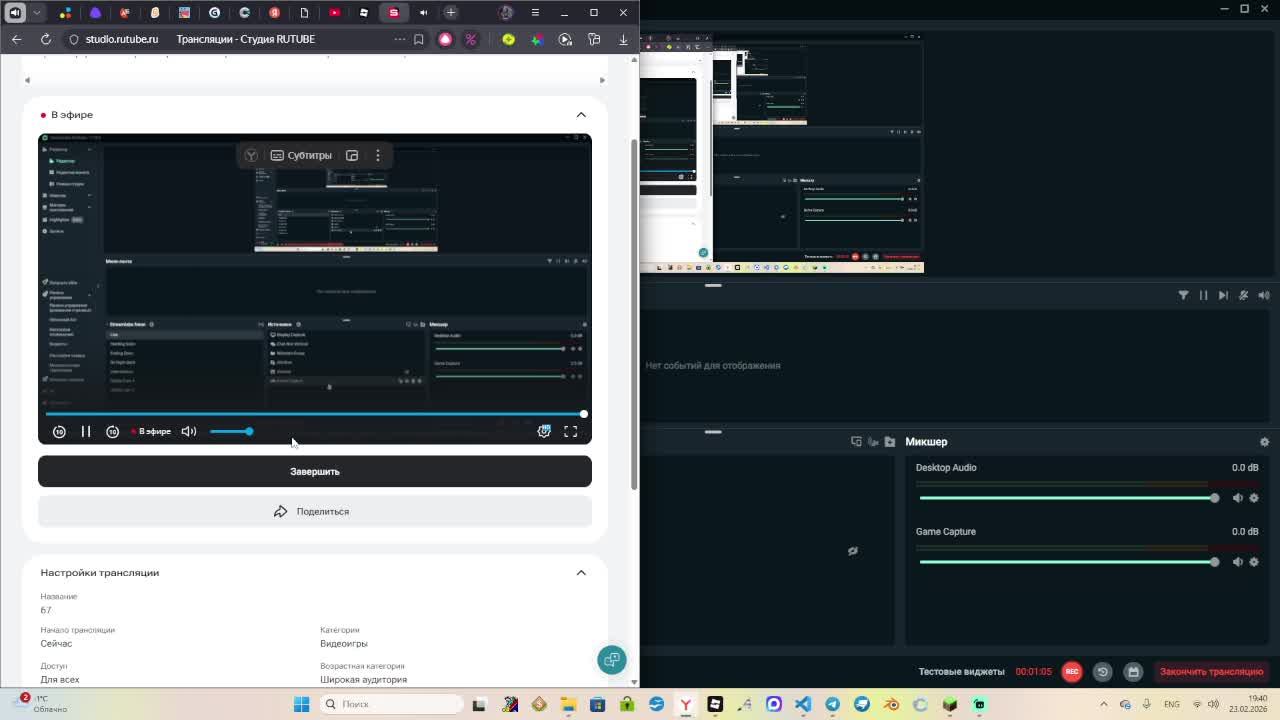The height and width of the screenshot is (720, 1280).
Task: Click Тестовые виджеты link
Action: coord(961,671)
